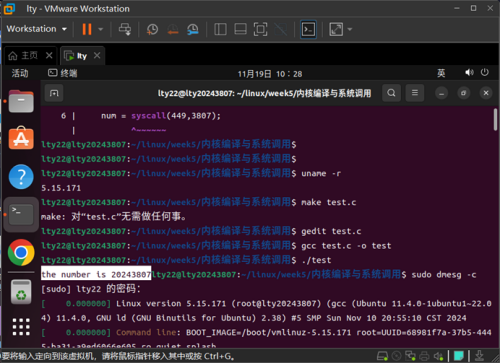The image size is (500, 363).
Task: Click the 'gcc test.c -o test' command
Action: pyautogui.click(x=346, y=246)
